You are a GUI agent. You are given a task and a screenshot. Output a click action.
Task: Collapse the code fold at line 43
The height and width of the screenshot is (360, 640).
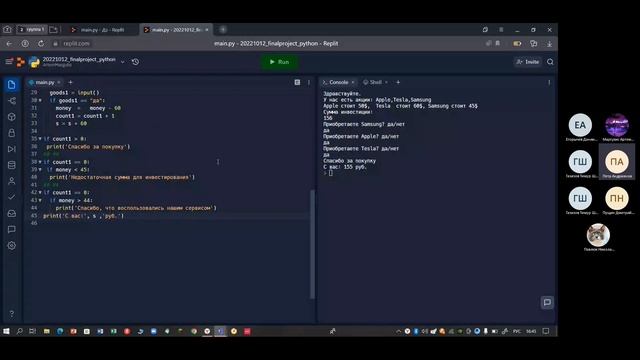pos(40,200)
